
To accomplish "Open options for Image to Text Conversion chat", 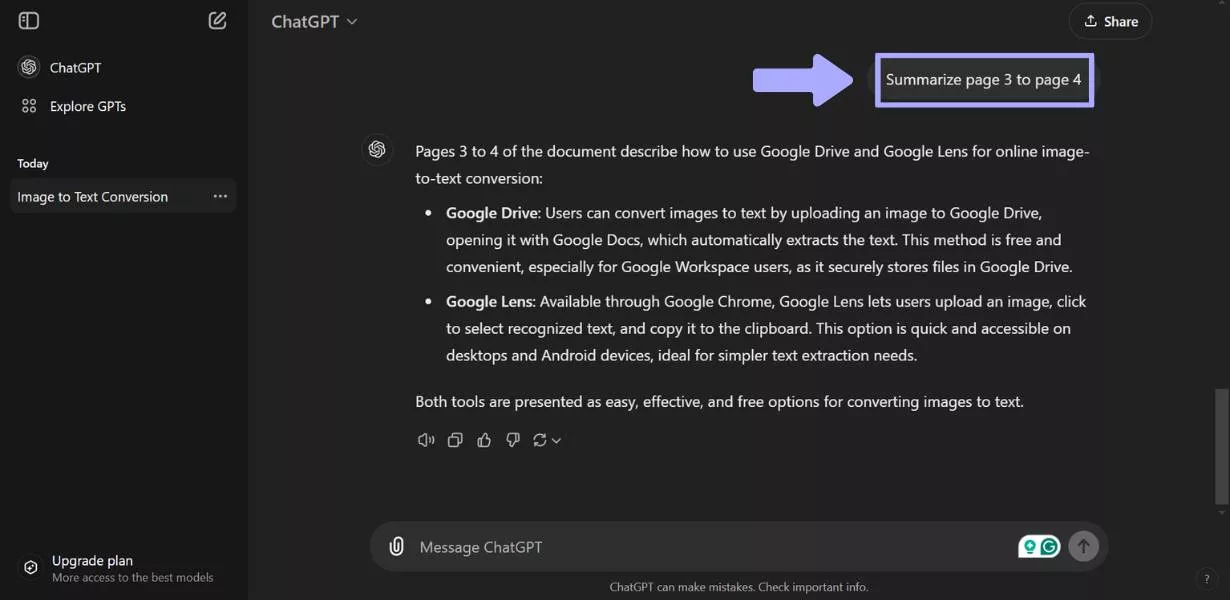I will (x=220, y=197).
